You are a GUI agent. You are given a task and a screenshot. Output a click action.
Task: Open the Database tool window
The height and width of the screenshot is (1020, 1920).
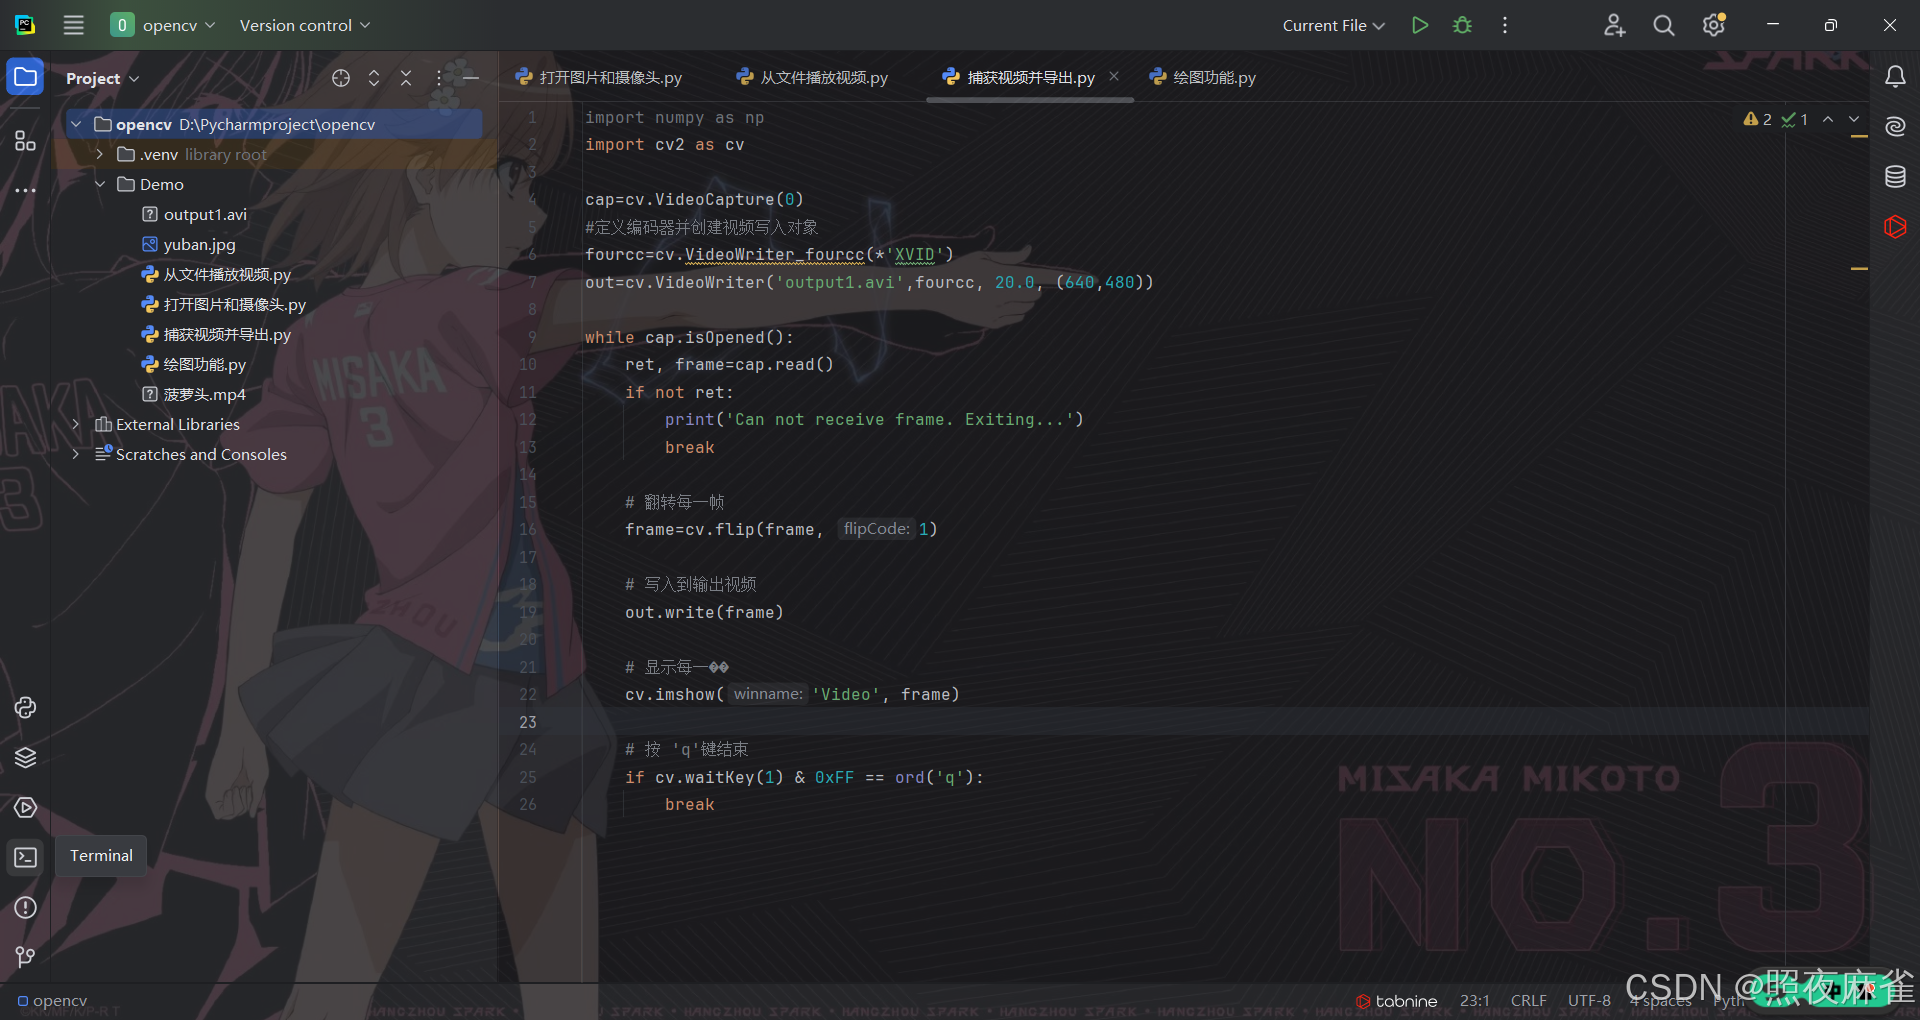[1895, 177]
